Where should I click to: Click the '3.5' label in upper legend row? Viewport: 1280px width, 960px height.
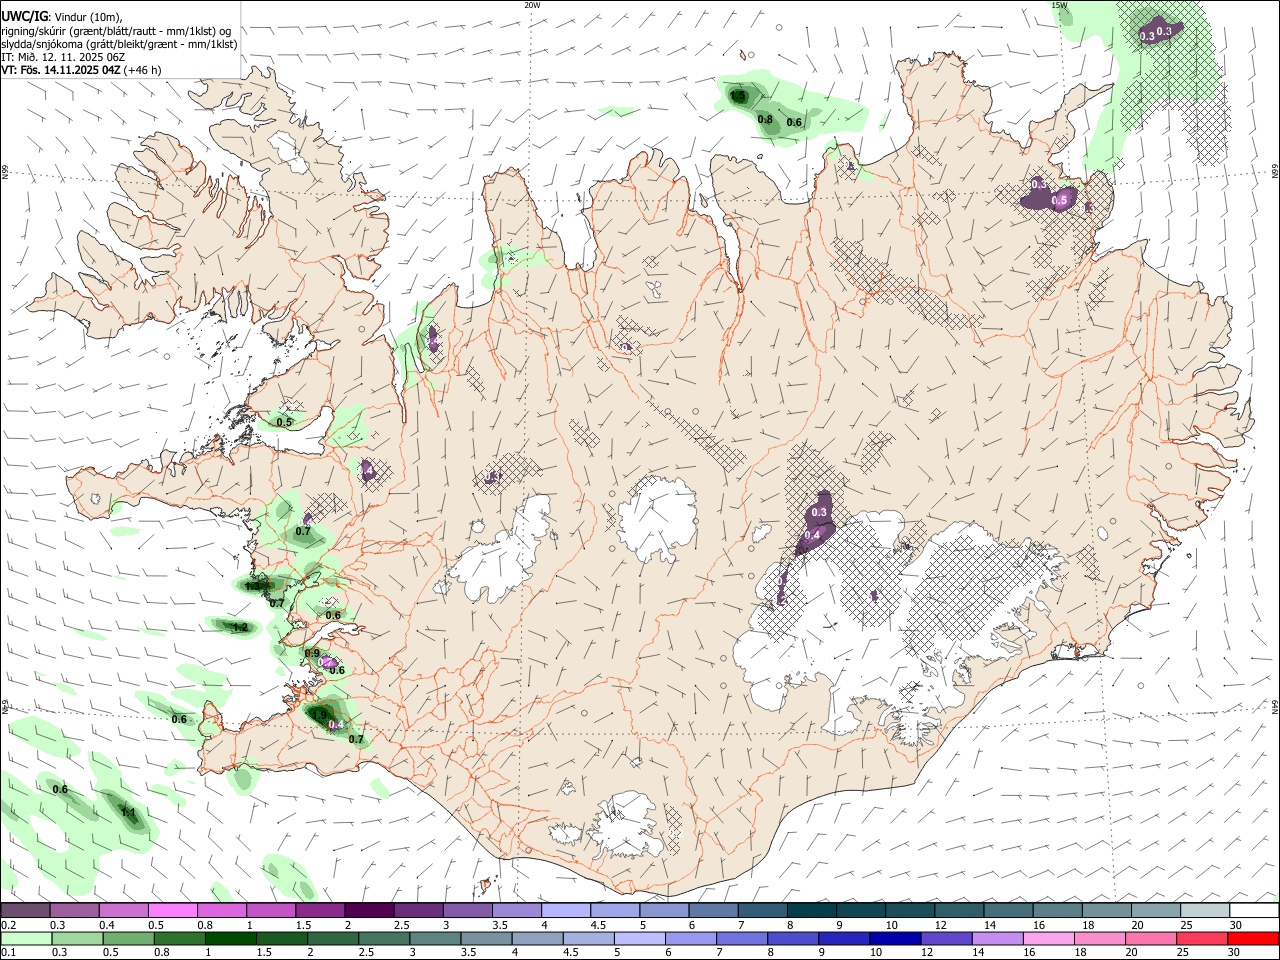click(x=500, y=925)
